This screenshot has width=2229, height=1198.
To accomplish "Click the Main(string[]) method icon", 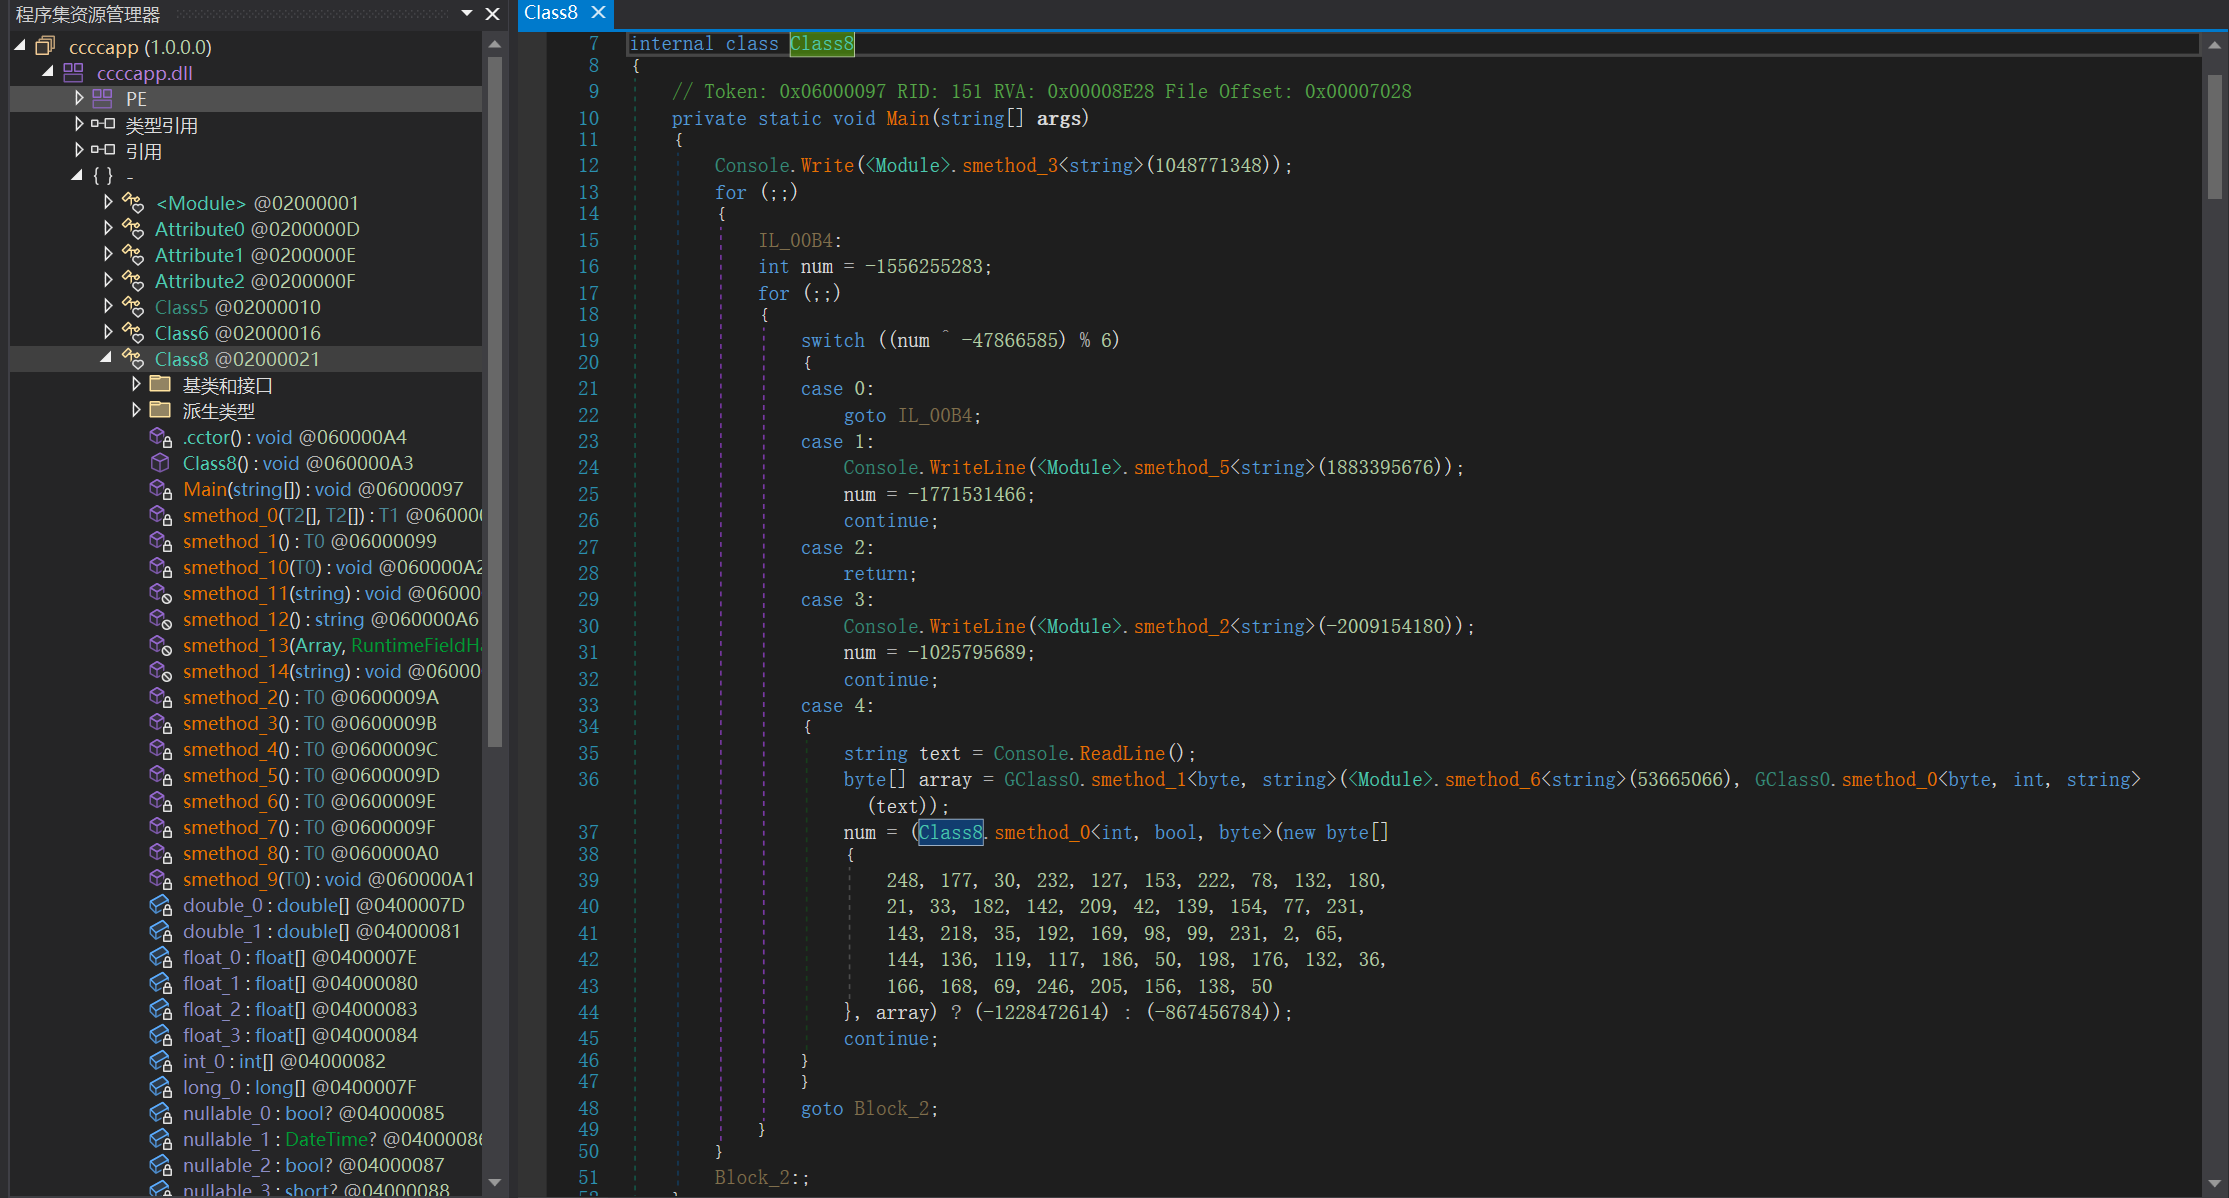I will coord(160,489).
